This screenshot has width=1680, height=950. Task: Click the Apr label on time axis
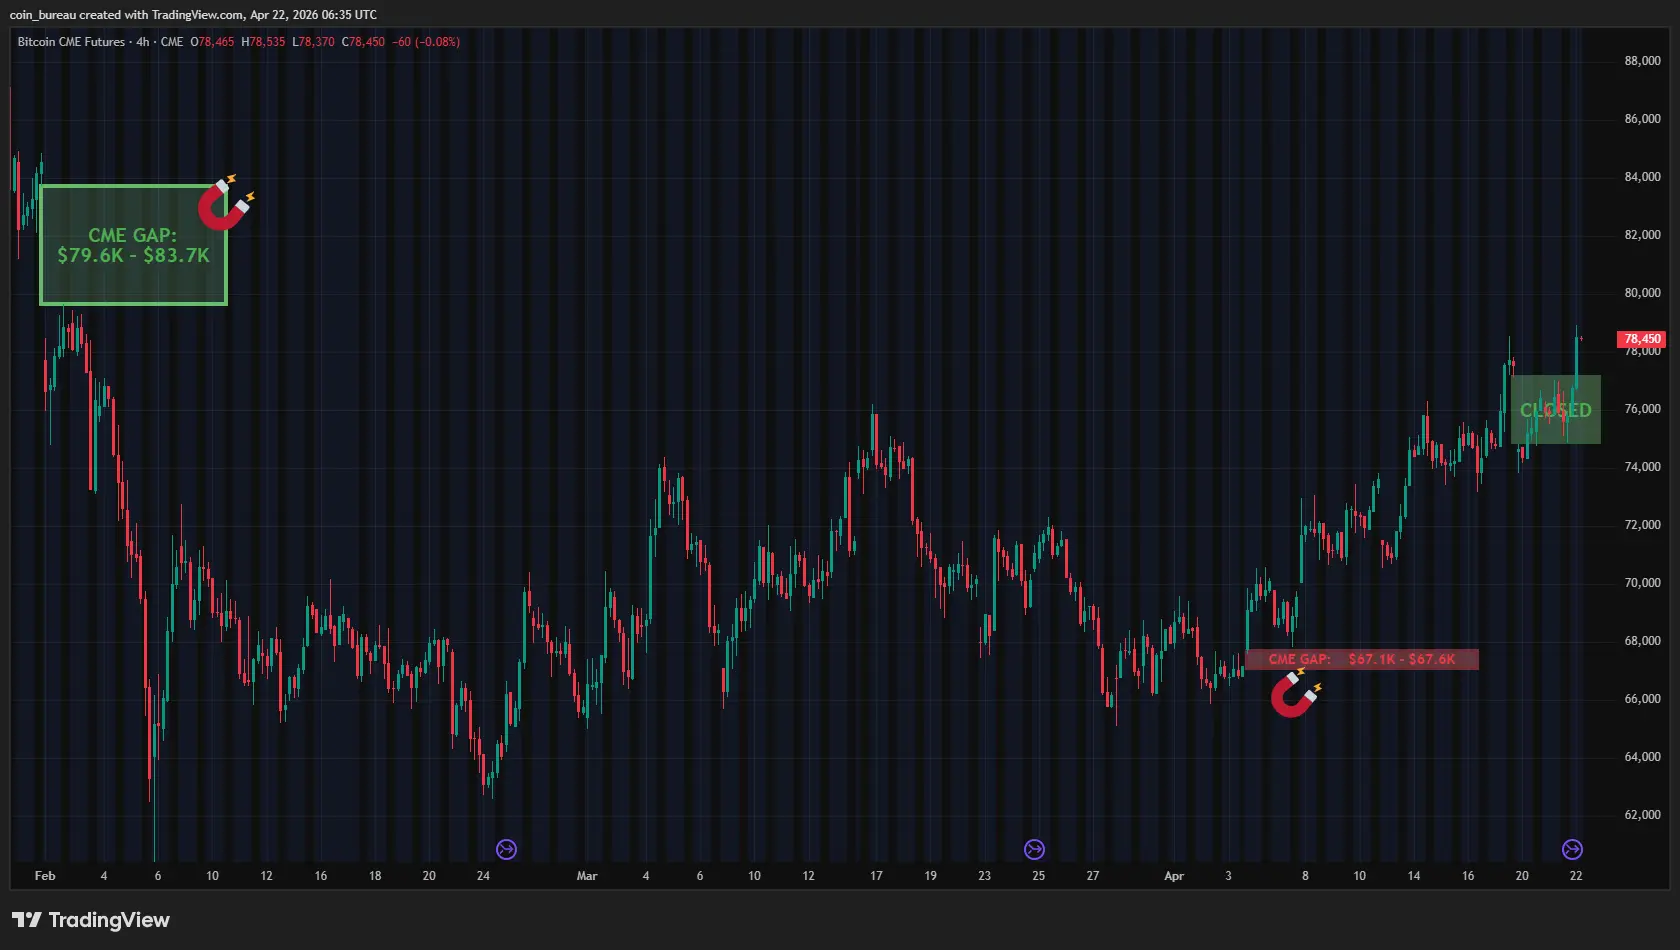click(1174, 876)
